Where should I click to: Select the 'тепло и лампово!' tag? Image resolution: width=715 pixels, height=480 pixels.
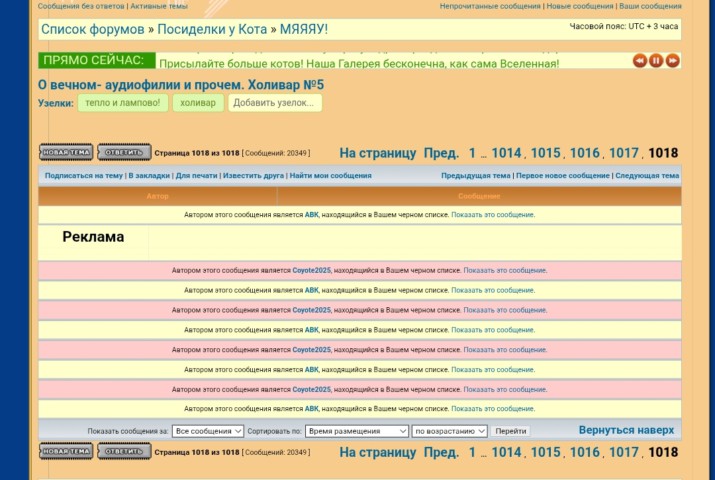pos(122,103)
